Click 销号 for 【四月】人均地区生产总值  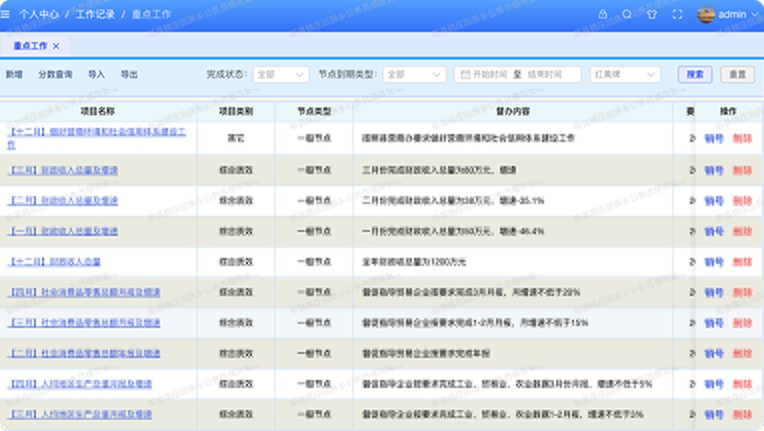[714, 384]
